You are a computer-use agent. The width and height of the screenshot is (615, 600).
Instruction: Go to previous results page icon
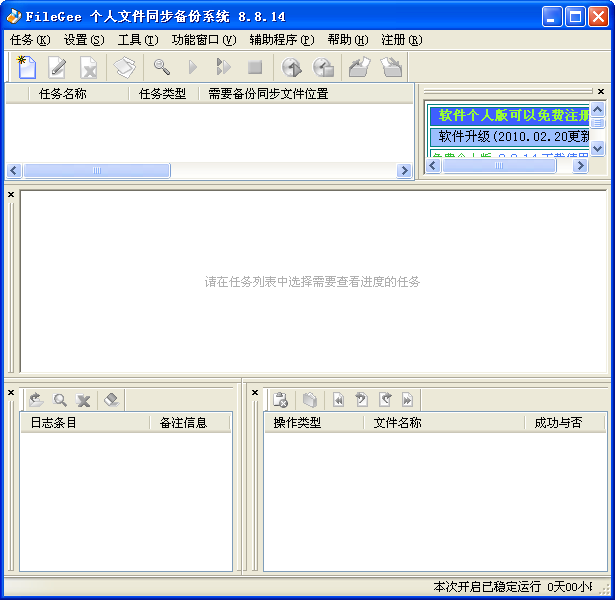(x=362, y=400)
